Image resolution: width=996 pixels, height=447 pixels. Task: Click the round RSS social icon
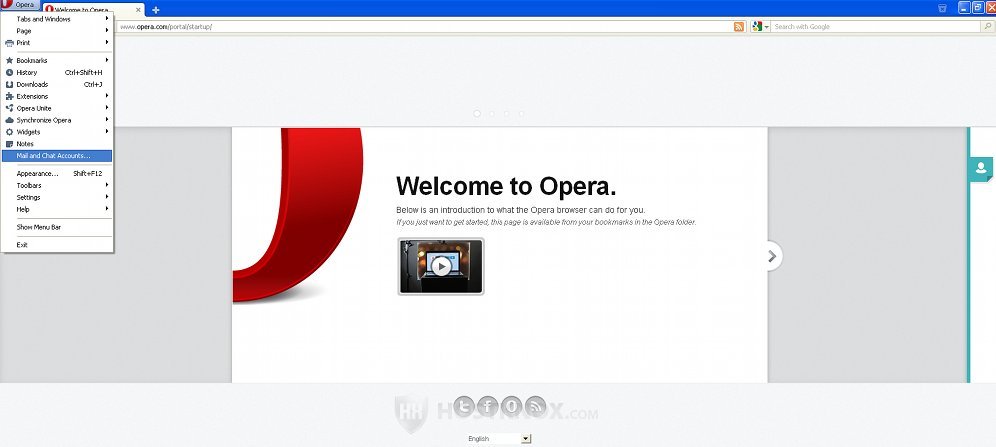coord(535,406)
